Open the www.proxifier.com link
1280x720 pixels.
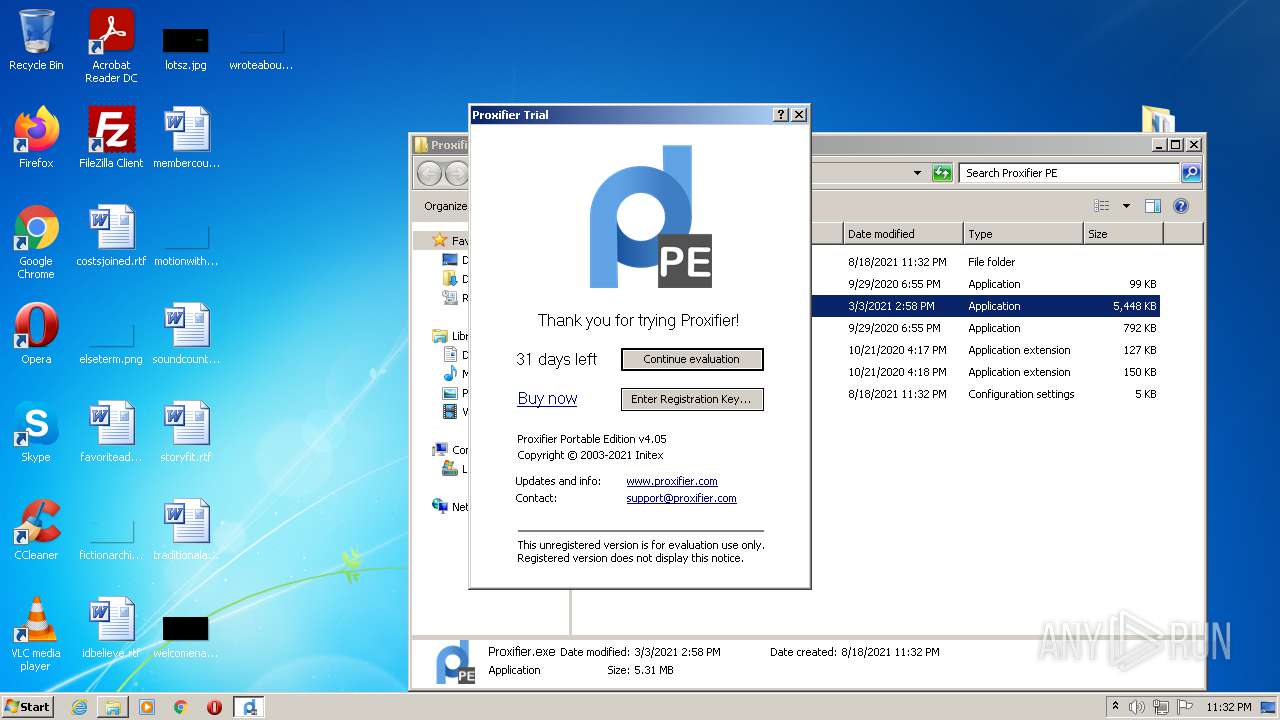click(672, 481)
